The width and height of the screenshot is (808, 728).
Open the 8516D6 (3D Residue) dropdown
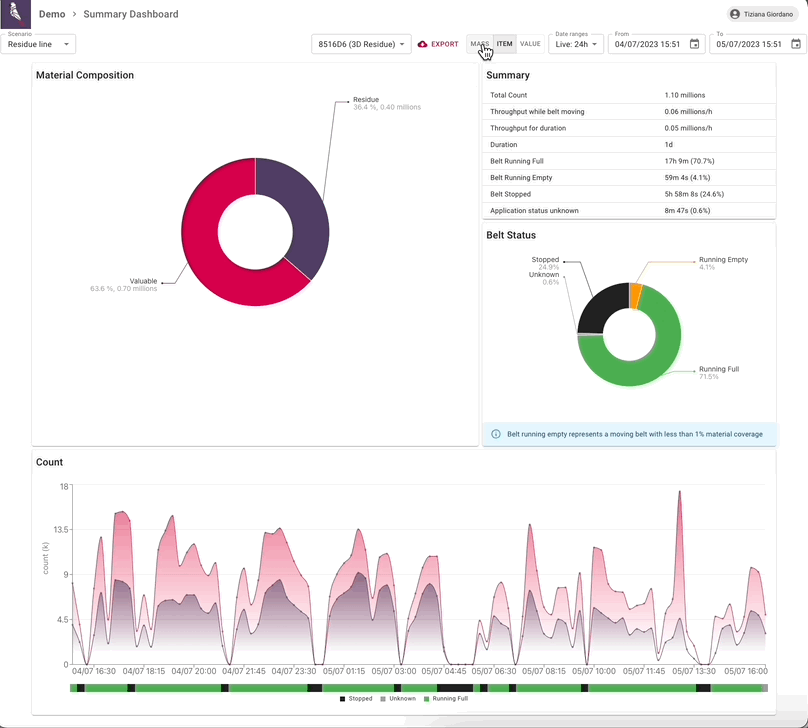click(361, 44)
